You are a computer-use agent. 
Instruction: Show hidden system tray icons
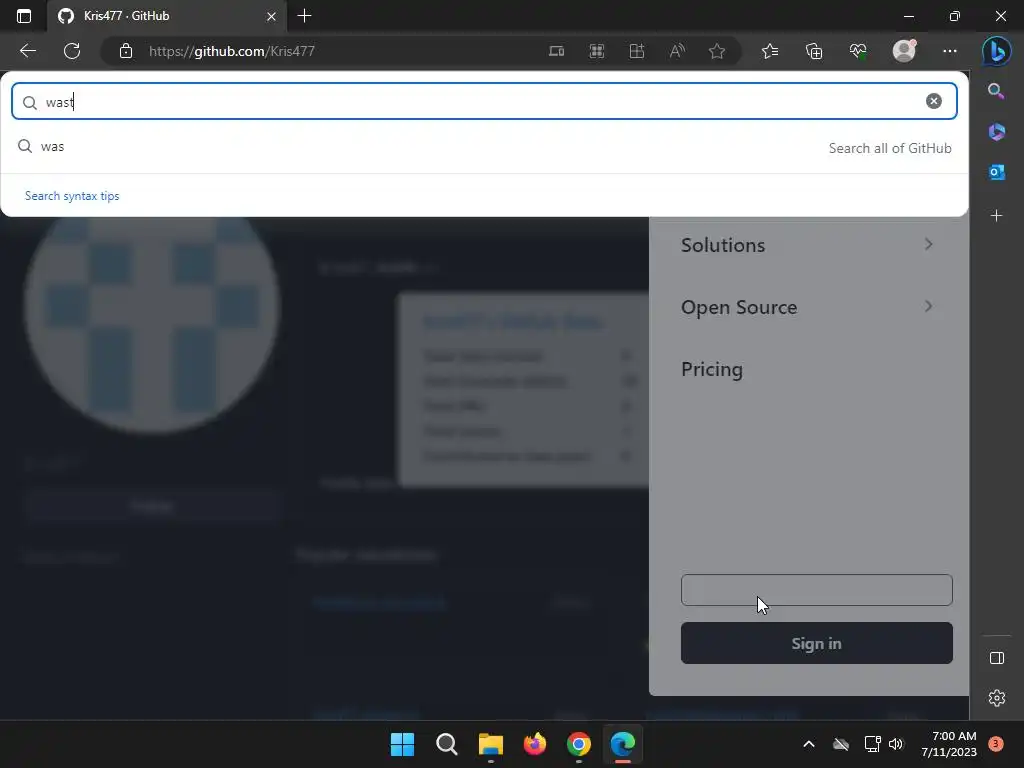[808, 744]
